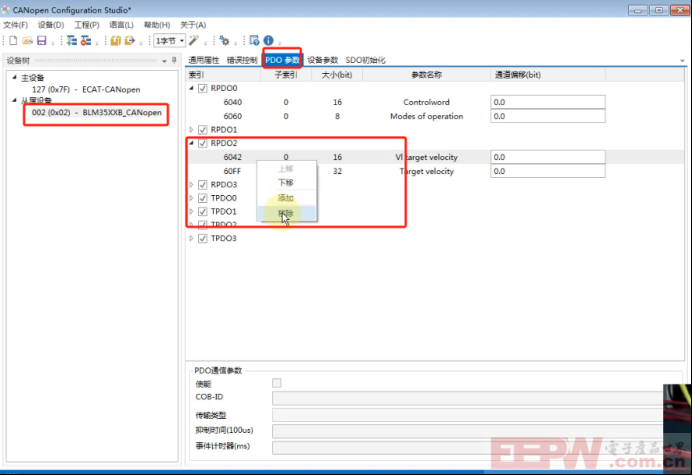The height and width of the screenshot is (475, 692).
Task: Open the 设备(D) menu
Action: click(x=51, y=25)
